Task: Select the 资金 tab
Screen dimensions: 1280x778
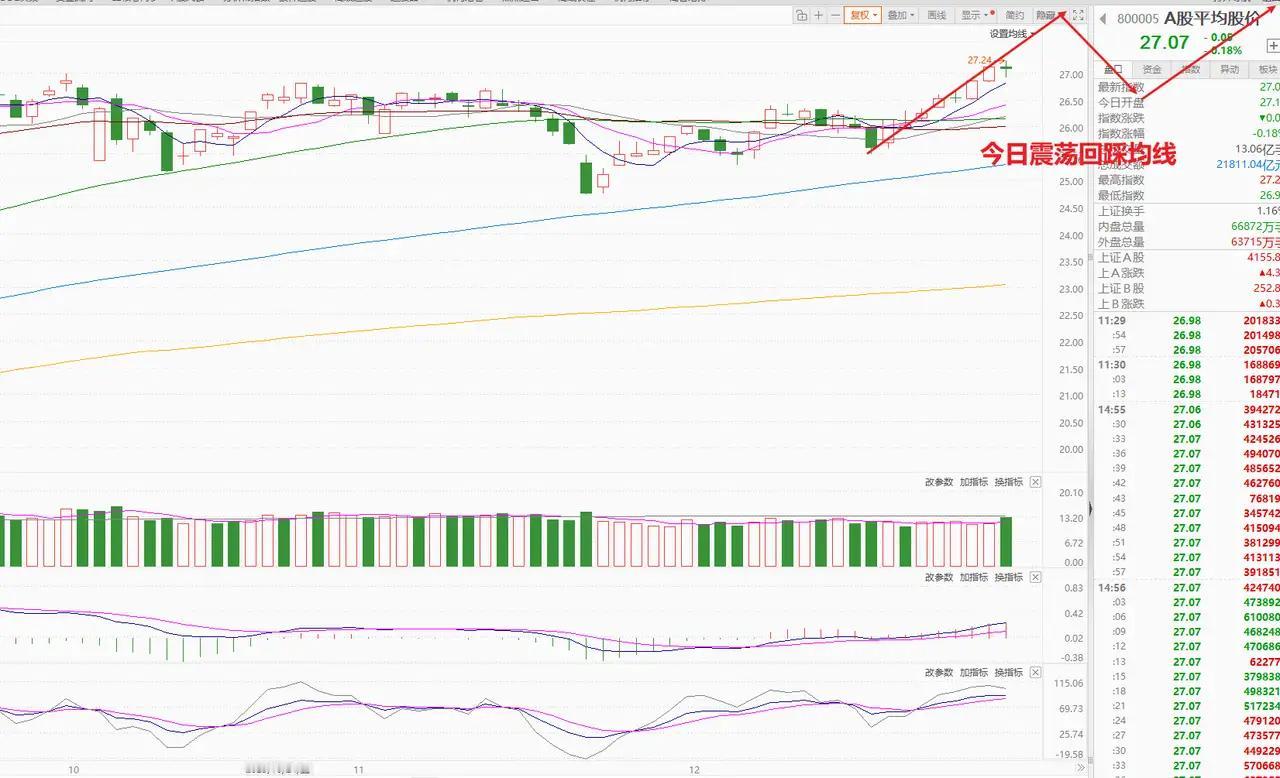Action: pos(1152,69)
